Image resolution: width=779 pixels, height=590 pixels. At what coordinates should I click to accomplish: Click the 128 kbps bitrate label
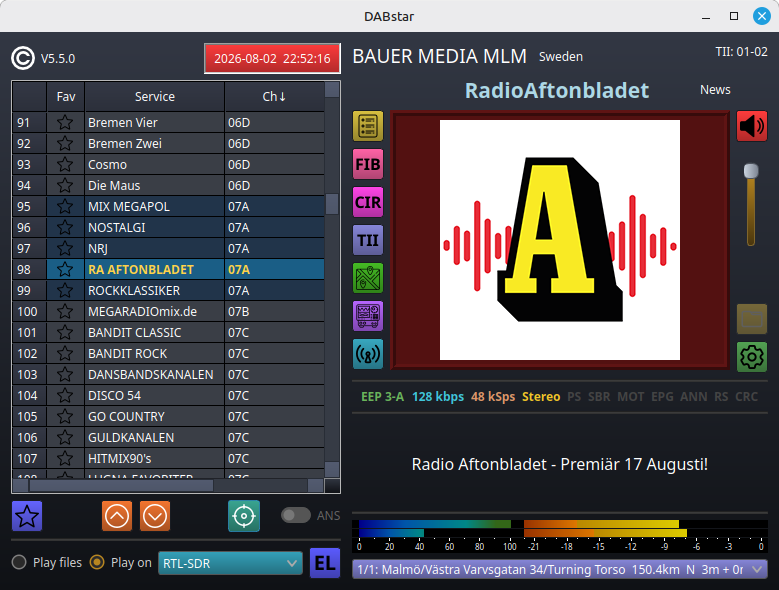pyautogui.click(x=438, y=397)
